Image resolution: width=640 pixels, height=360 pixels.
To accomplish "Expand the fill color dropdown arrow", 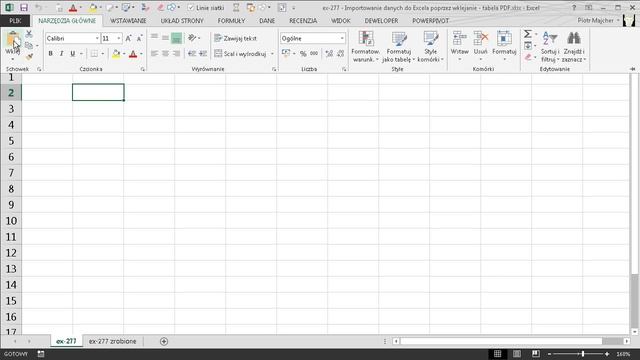I will (x=124, y=54).
